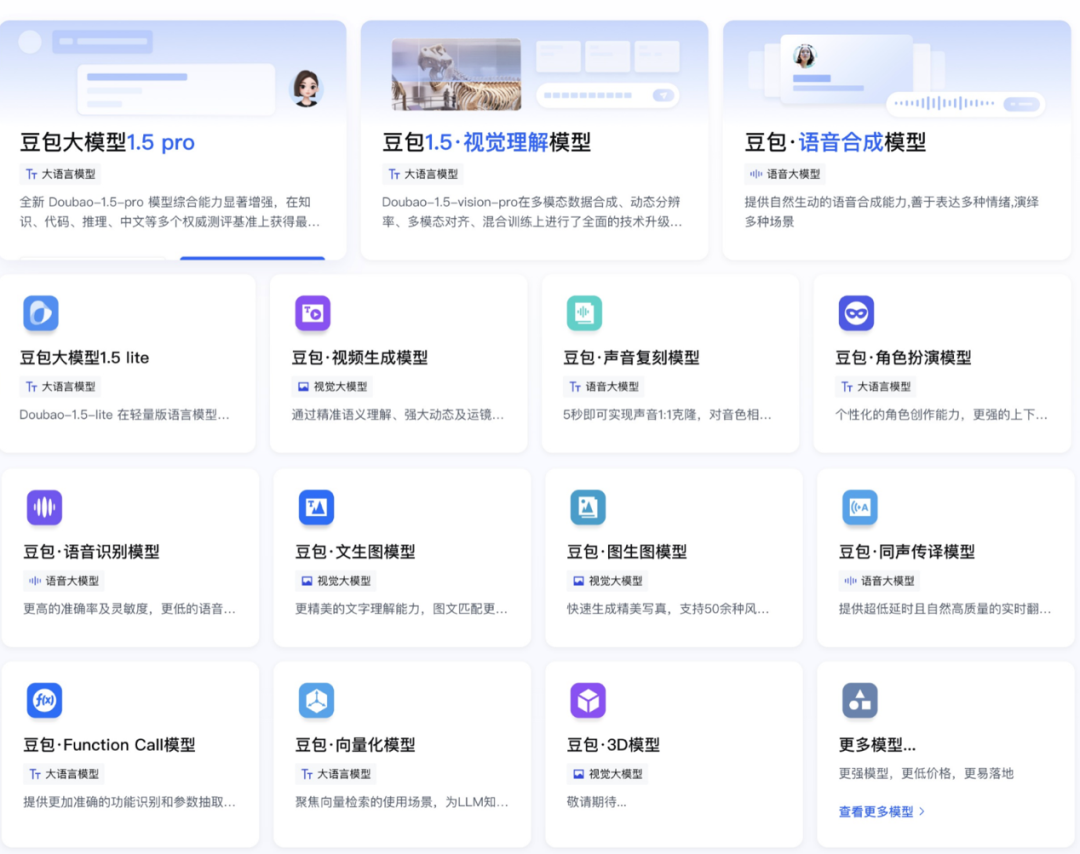1080x854 pixels.
Task: Click the 大语言模型 tag under 1.5 pro
Action: (61, 174)
